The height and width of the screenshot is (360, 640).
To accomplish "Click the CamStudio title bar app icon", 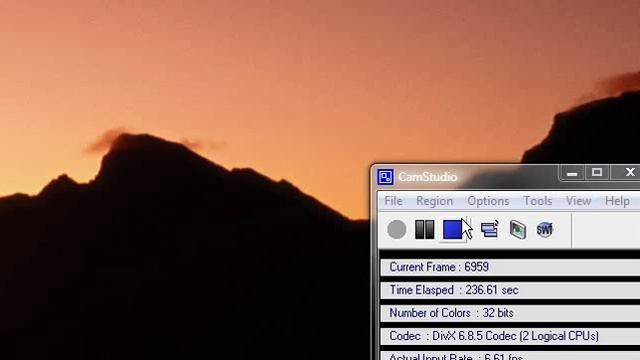I will tap(385, 177).
